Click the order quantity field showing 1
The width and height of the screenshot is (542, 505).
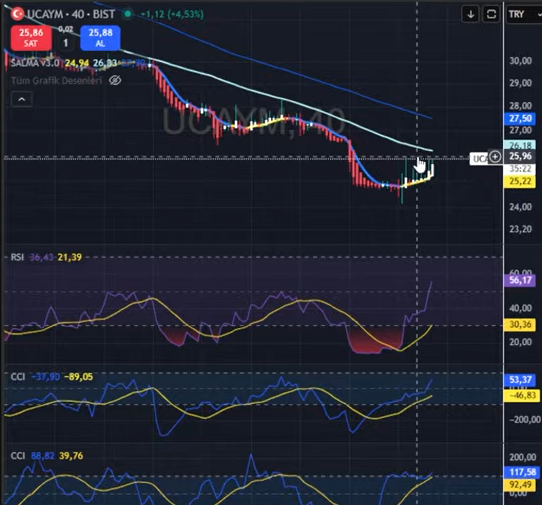[66, 43]
